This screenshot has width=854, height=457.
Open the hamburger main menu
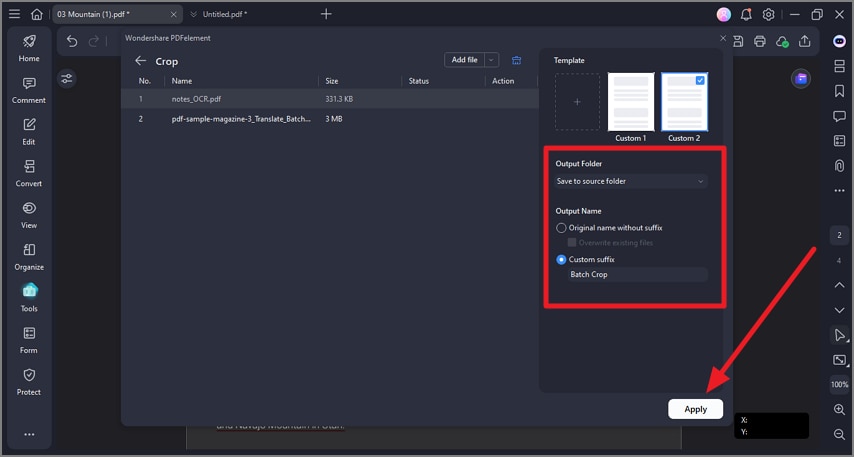coord(14,14)
